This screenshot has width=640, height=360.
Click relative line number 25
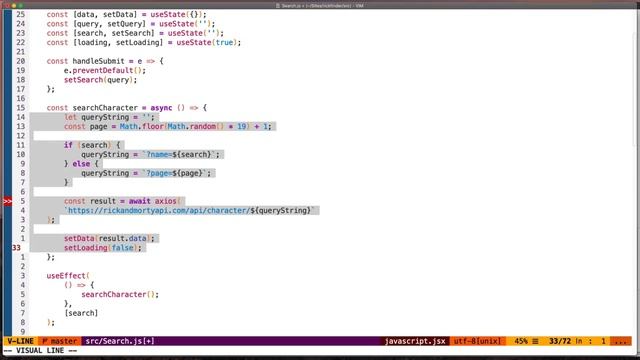click(20, 14)
